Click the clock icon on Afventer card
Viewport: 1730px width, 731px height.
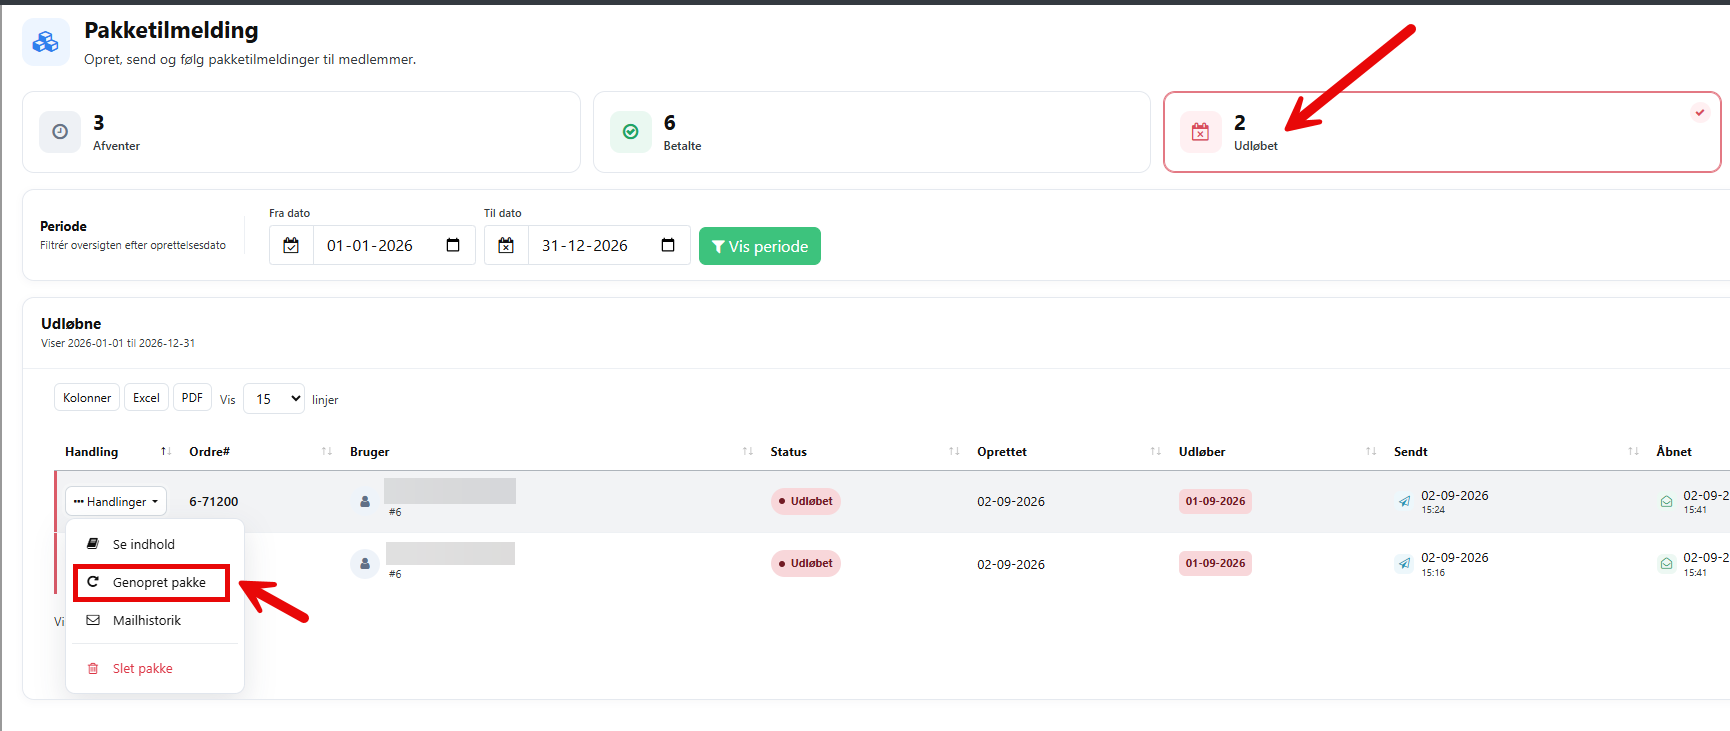[60, 132]
